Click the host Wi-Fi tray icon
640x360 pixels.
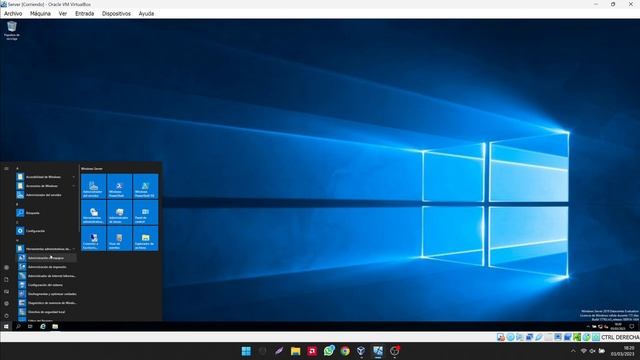584,351
